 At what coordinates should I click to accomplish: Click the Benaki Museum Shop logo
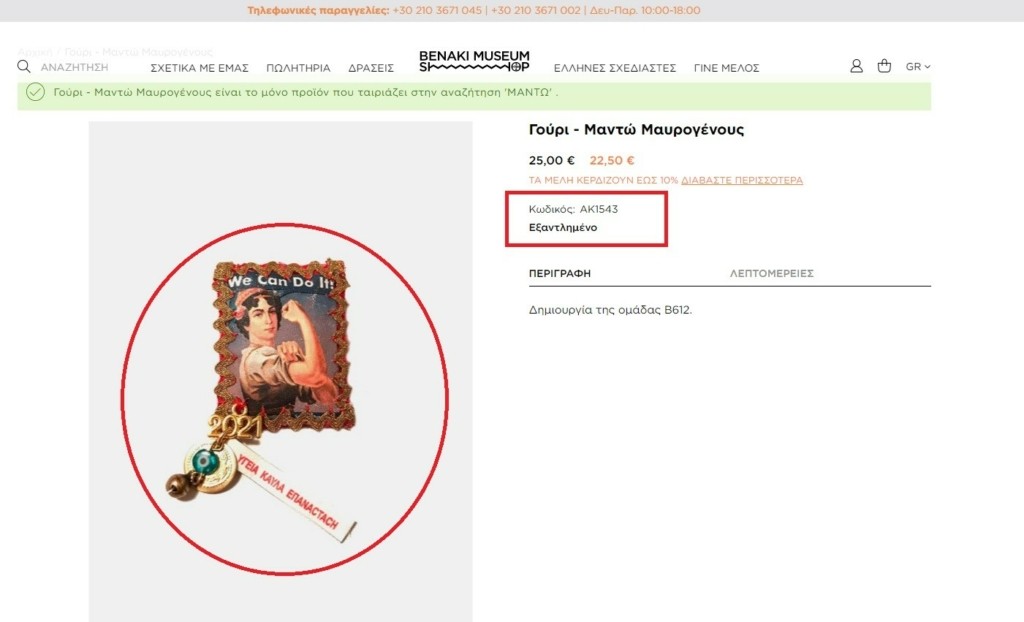(x=474, y=61)
